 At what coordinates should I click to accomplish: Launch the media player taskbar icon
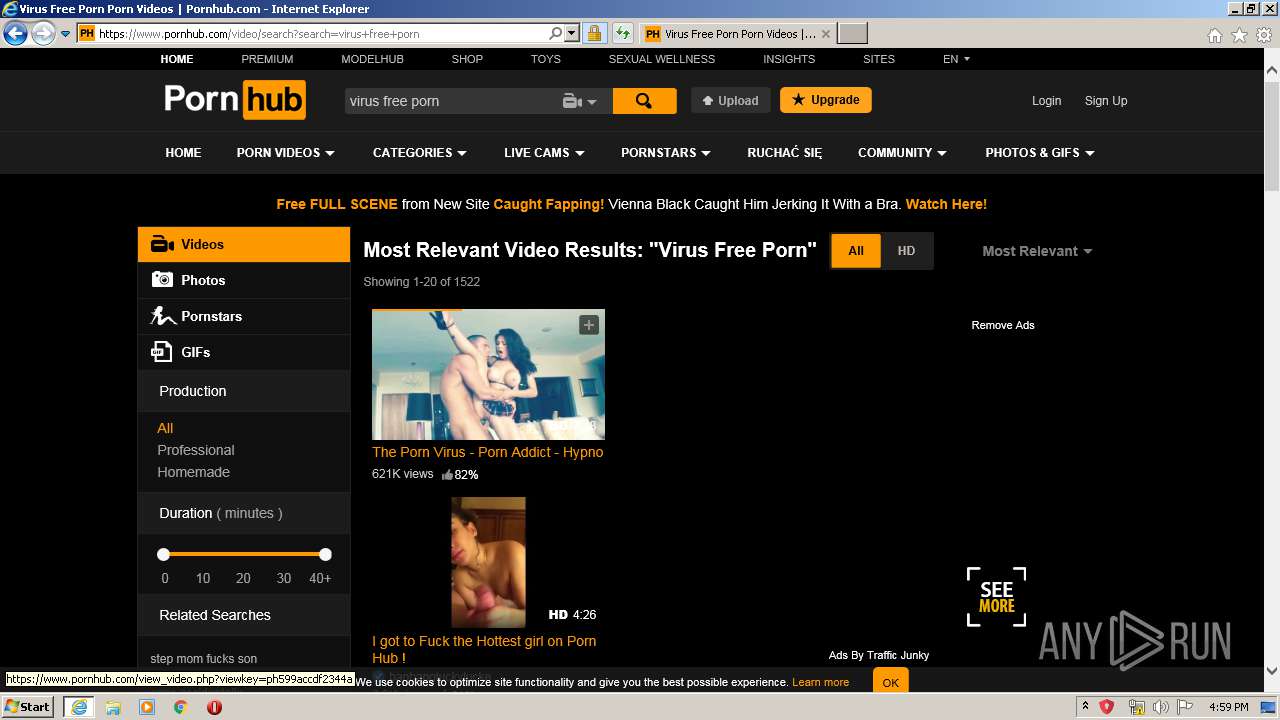click(147, 707)
